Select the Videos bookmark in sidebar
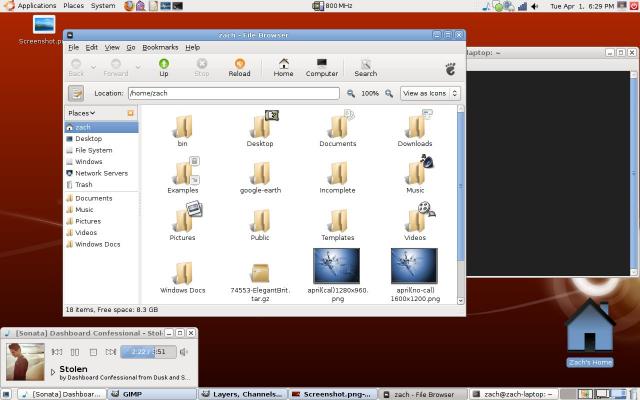This screenshot has width=640, height=400. 101,233
